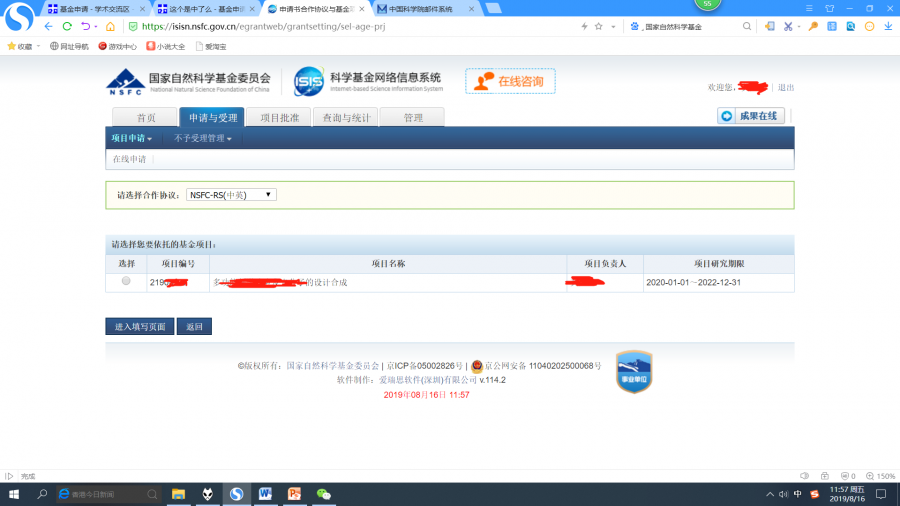Click the 事业单位 badge

point(634,372)
